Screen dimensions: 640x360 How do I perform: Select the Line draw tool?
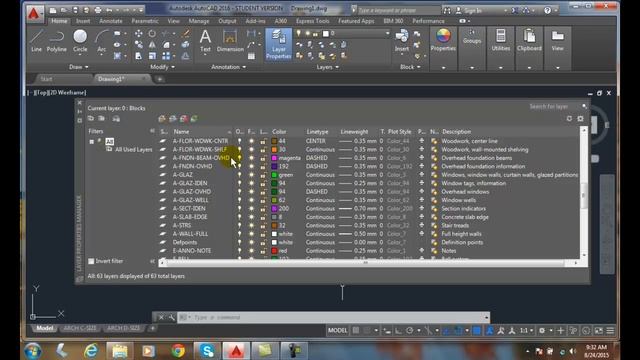36,41
